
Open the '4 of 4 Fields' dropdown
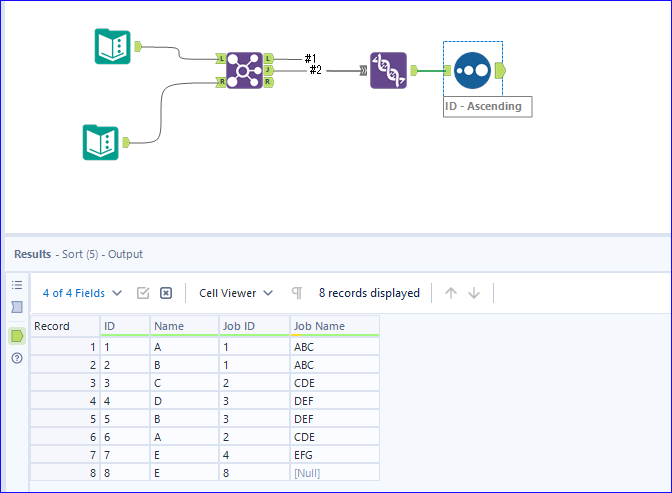click(x=82, y=293)
